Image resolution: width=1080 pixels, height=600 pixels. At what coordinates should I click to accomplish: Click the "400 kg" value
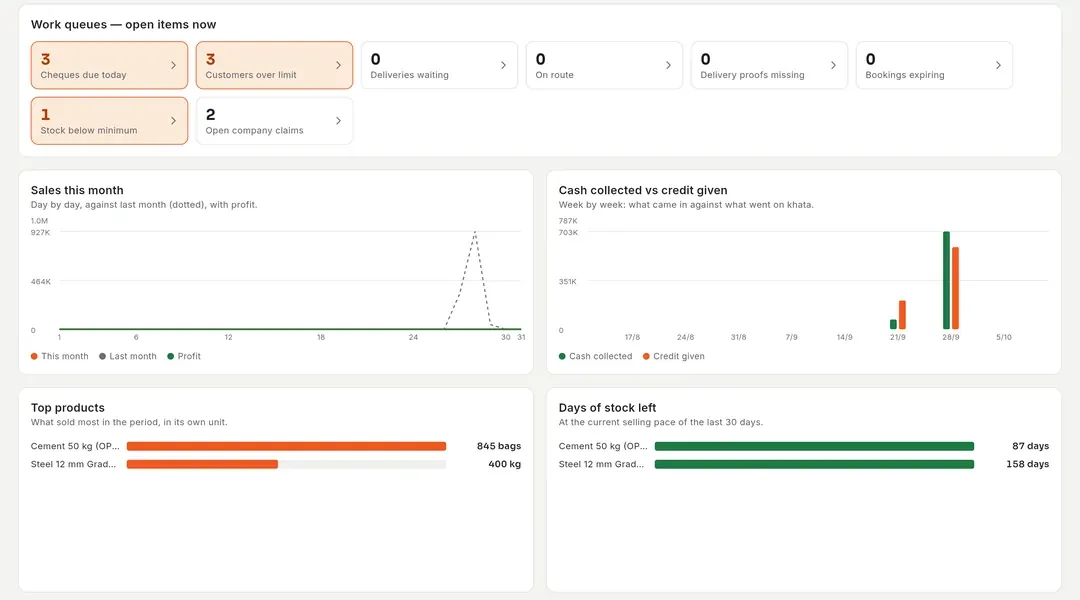(x=504, y=464)
